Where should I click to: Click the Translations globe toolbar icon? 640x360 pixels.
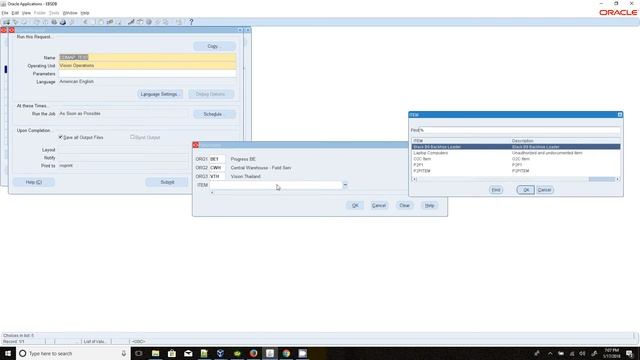149,22
